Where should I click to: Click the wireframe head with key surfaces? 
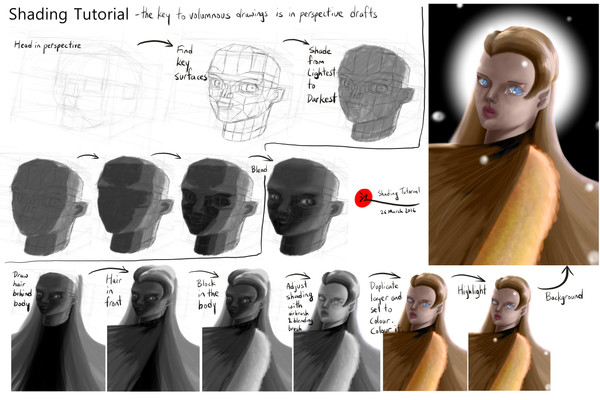tap(246, 92)
